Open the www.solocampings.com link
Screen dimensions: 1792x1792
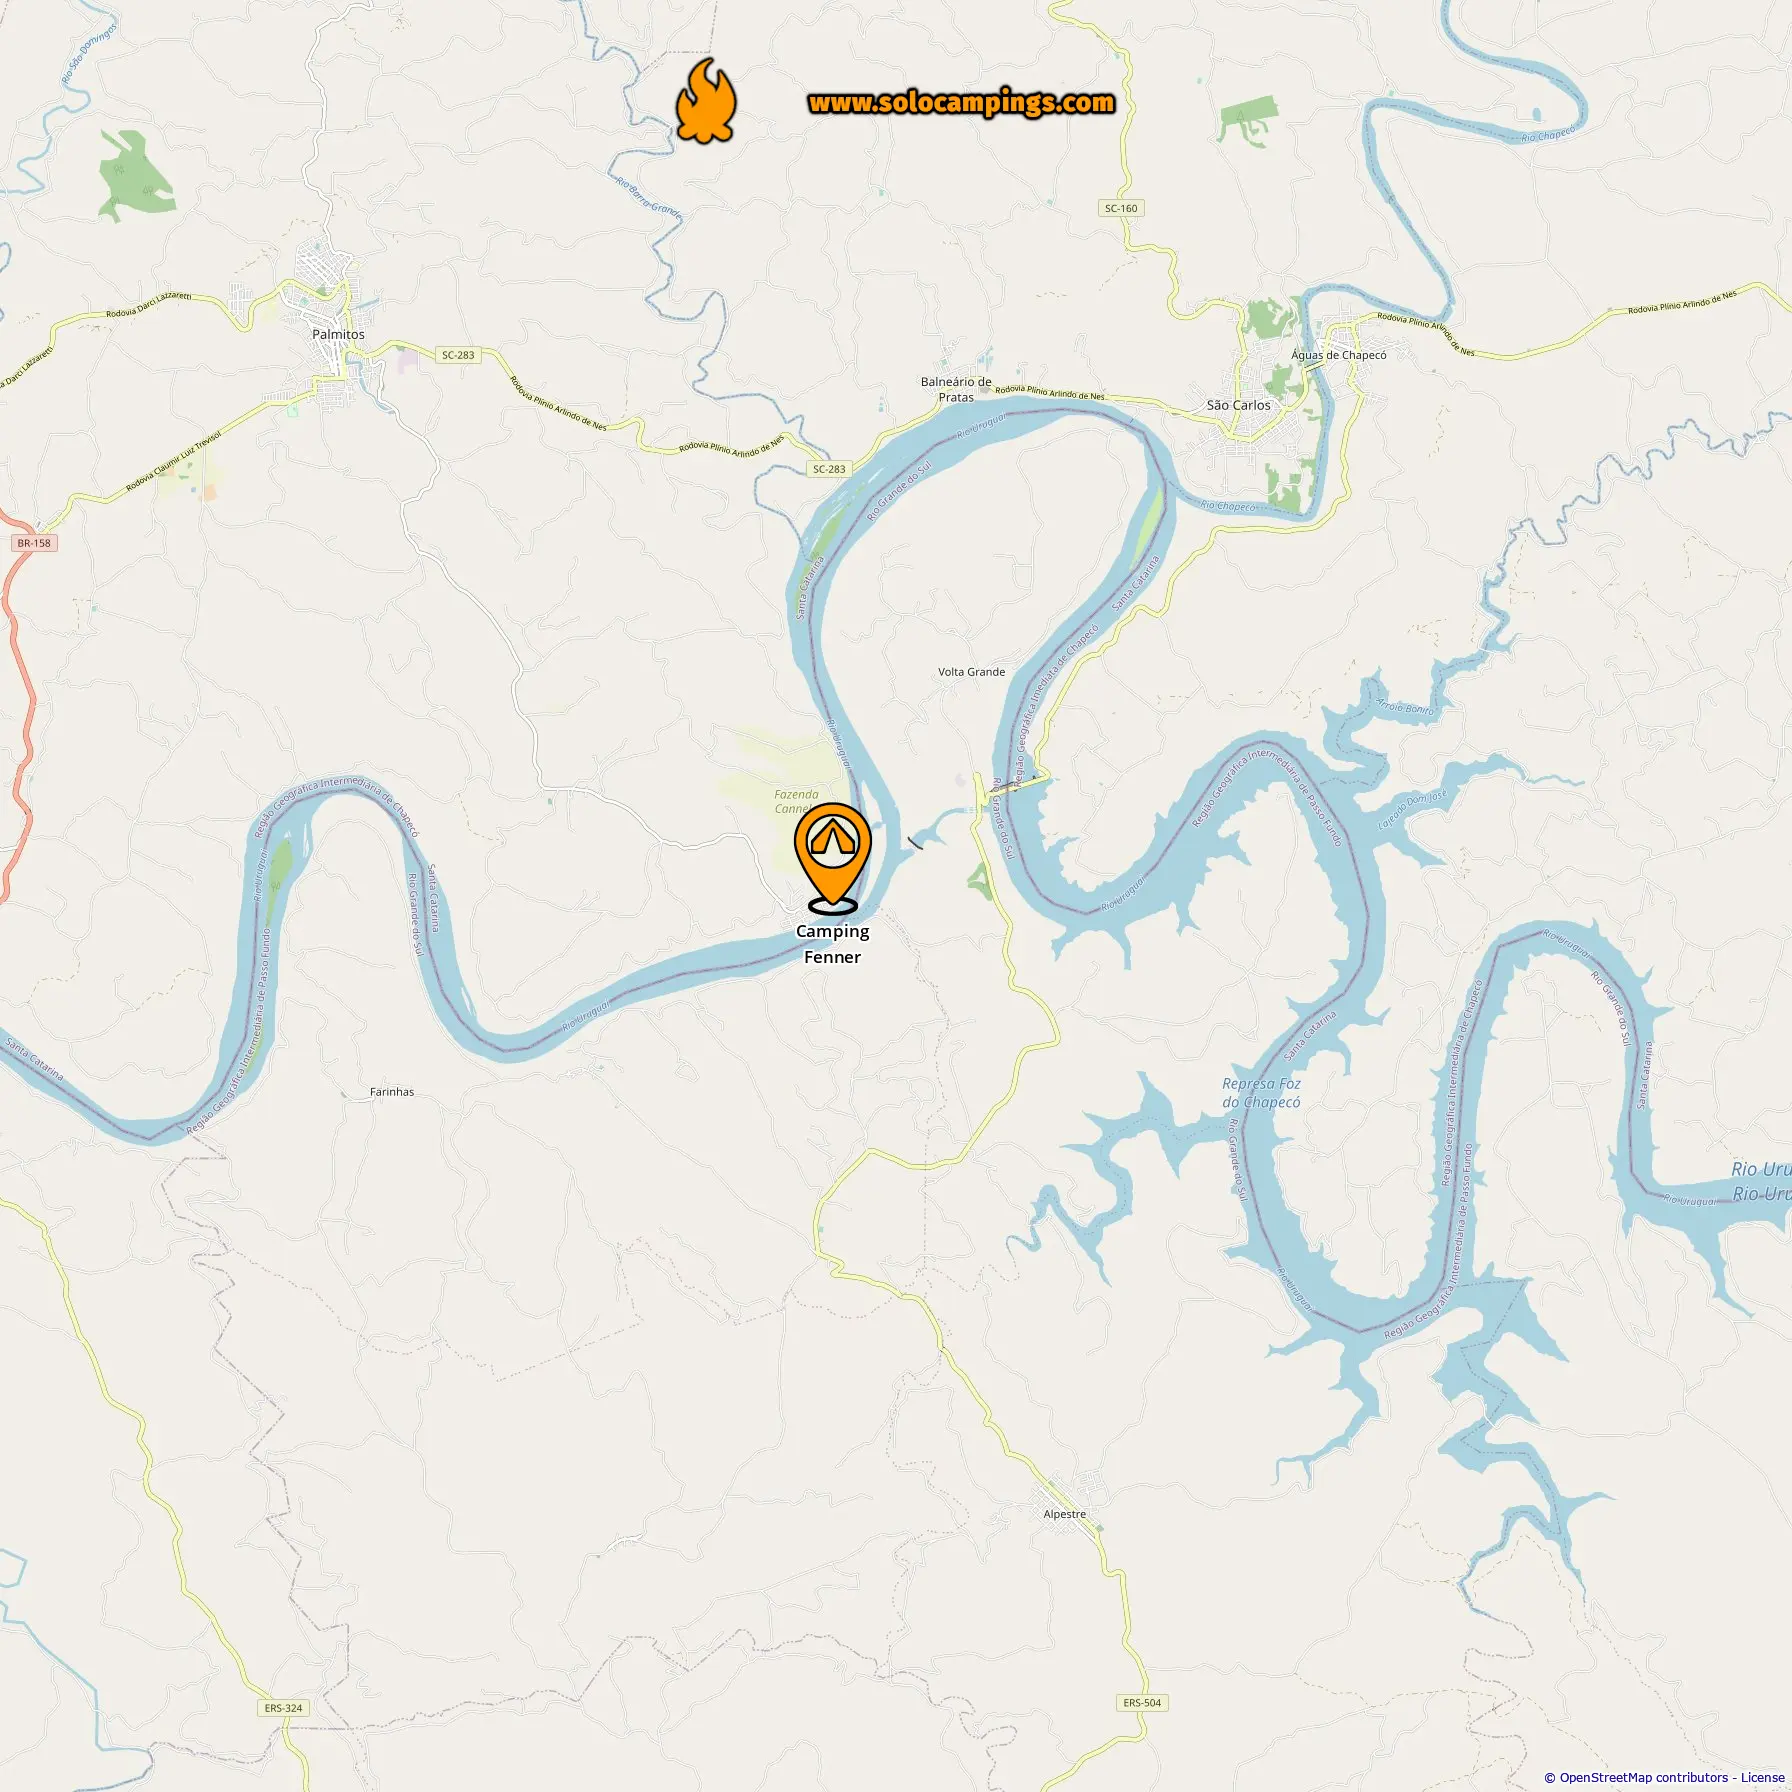pyautogui.click(x=961, y=103)
